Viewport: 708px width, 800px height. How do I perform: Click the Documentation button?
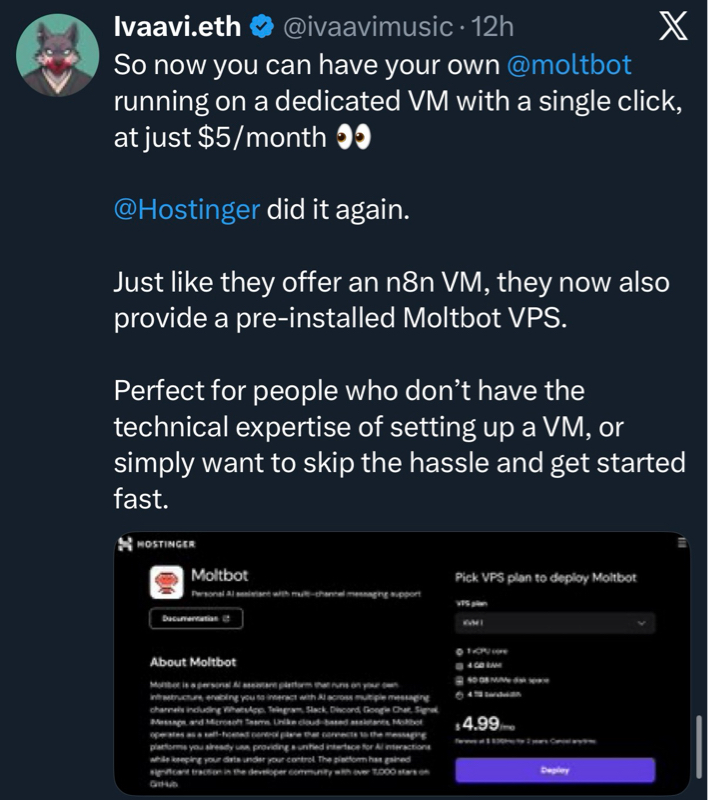click(196, 620)
